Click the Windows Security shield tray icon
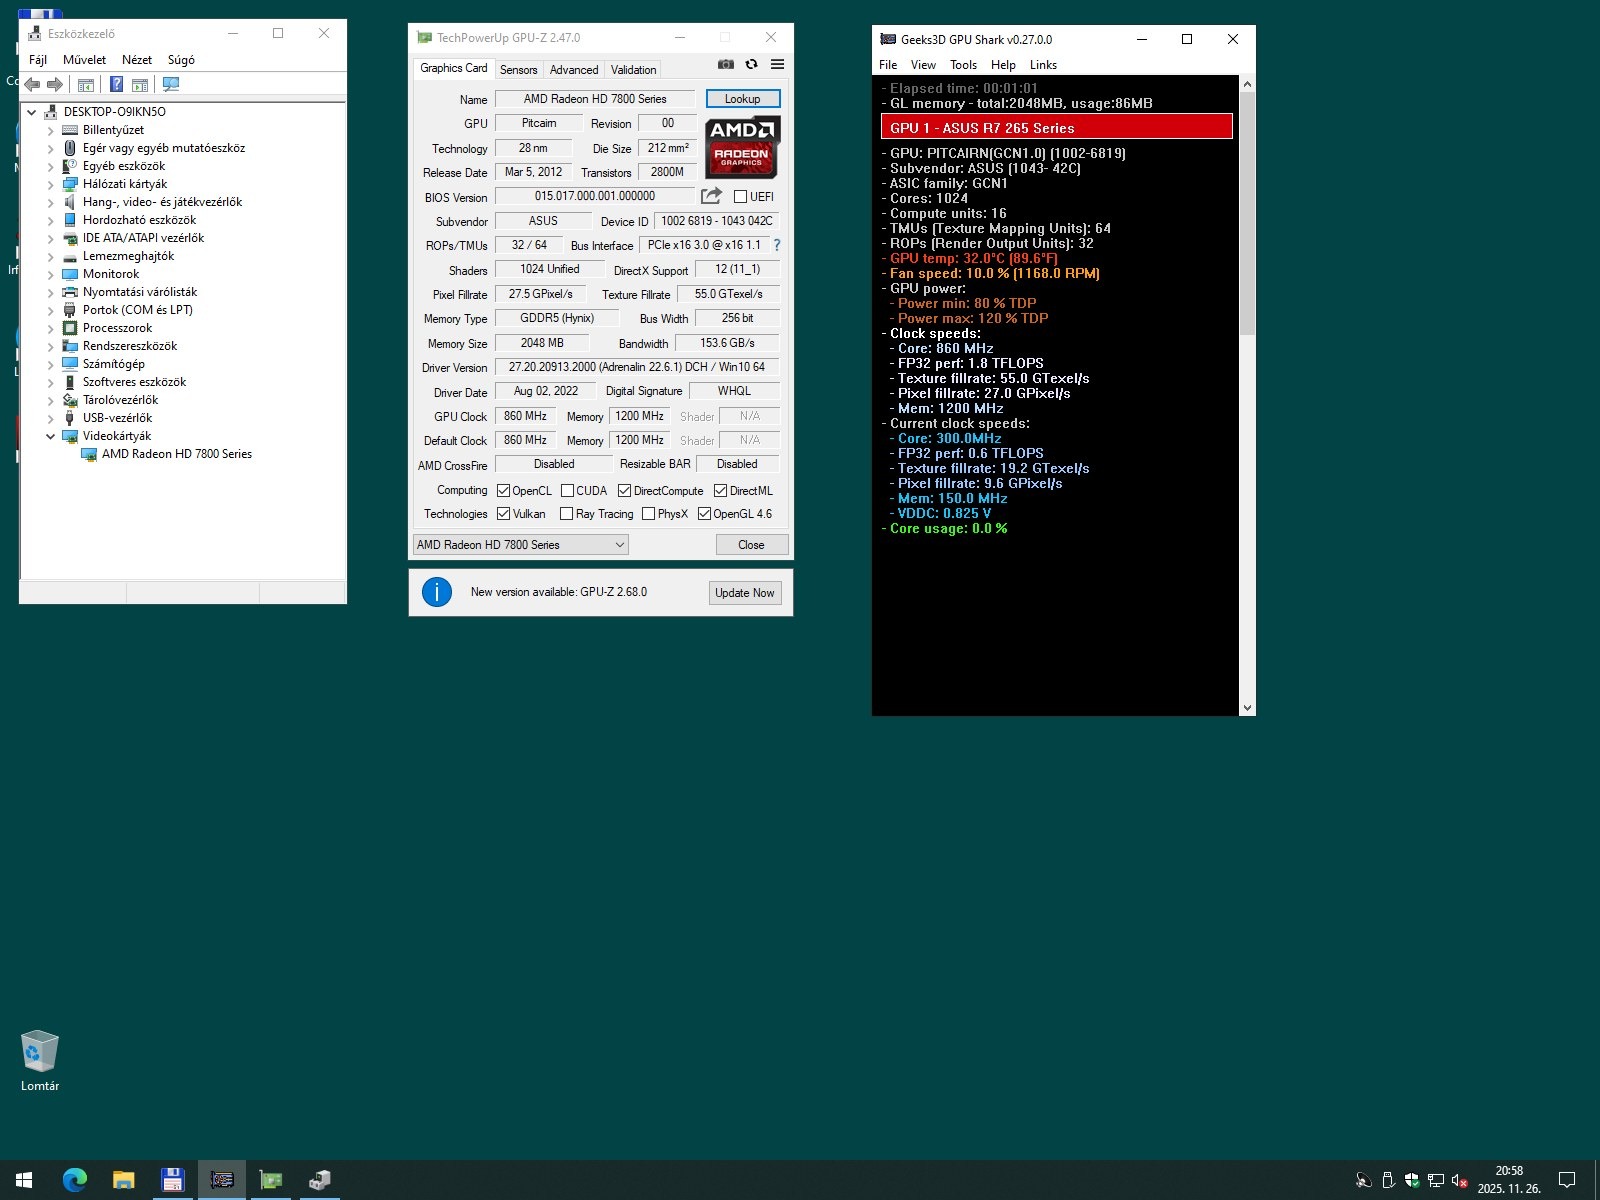The width and height of the screenshot is (1600, 1200). pyautogui.click(x=1412, y=1181)
